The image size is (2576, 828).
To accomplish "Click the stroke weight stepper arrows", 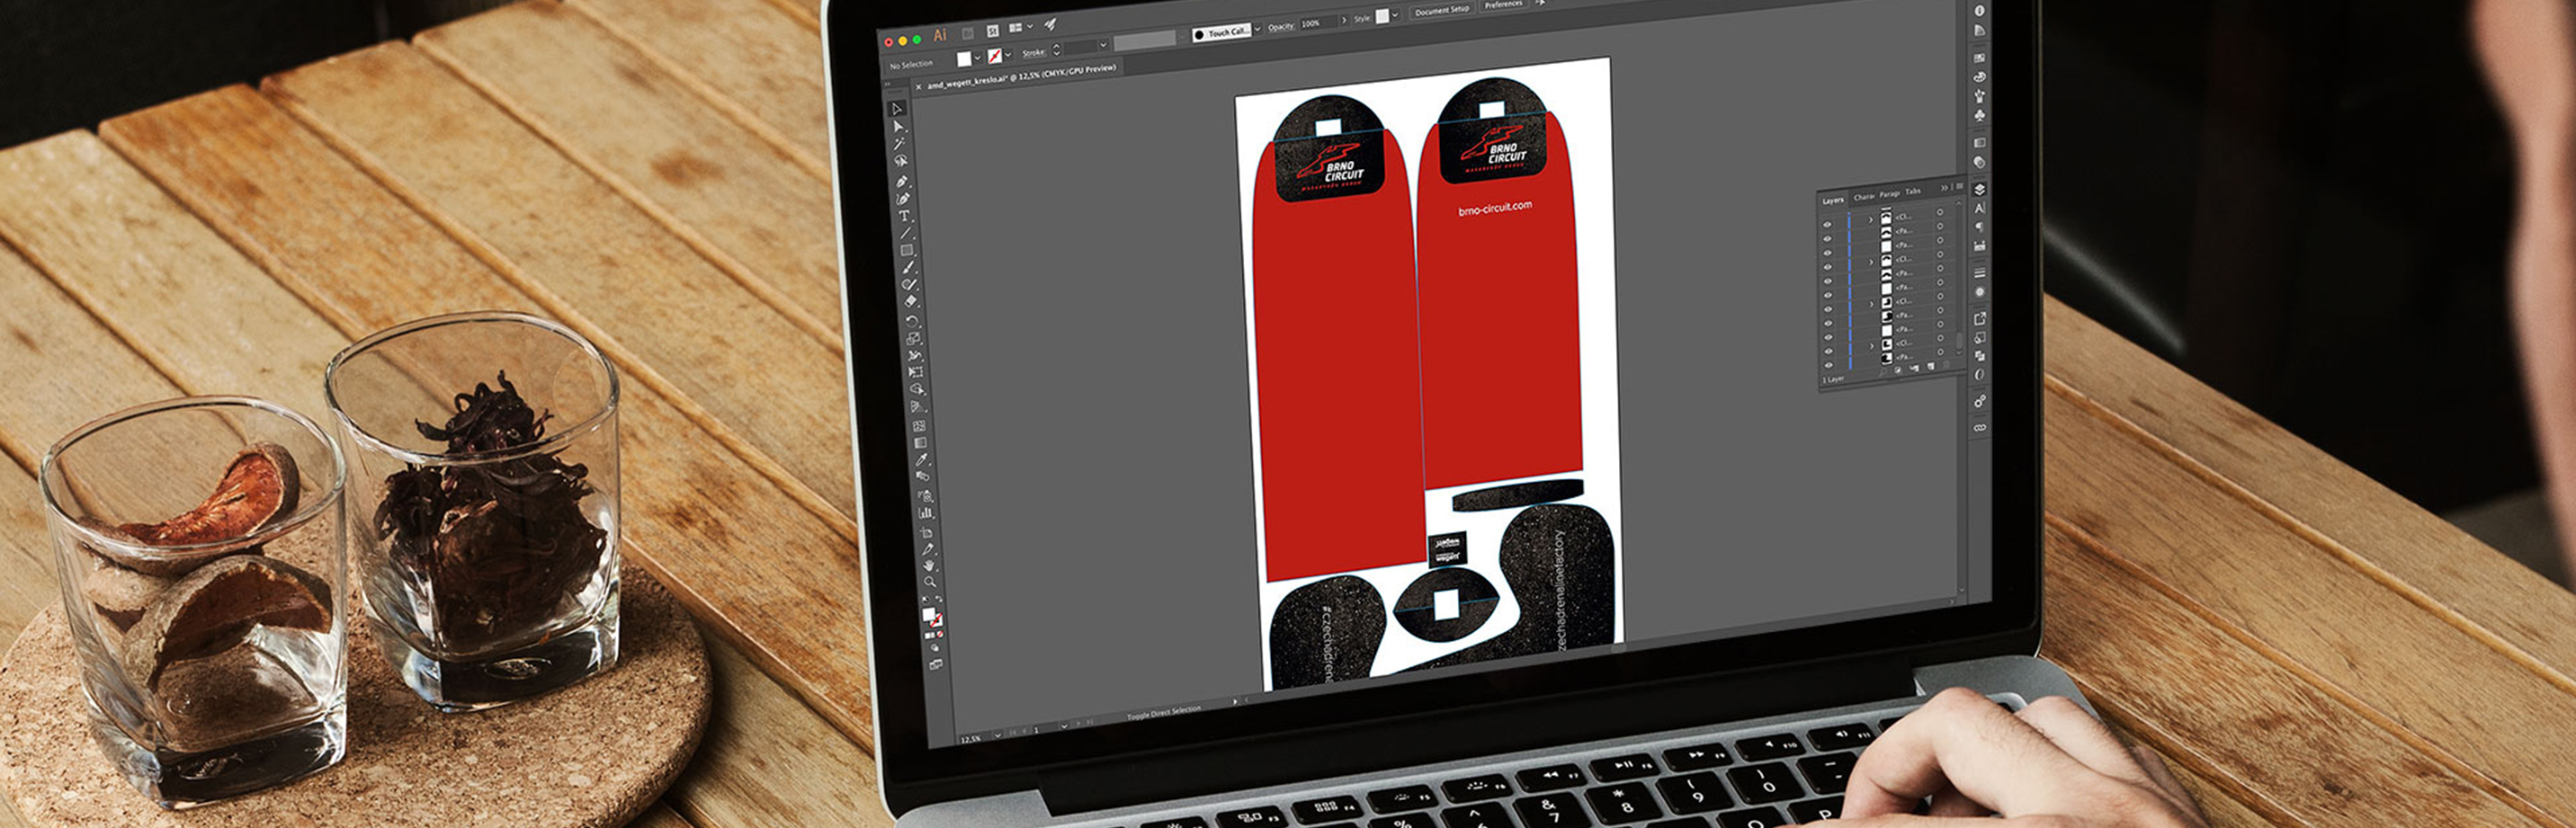I will [1057, 50].
